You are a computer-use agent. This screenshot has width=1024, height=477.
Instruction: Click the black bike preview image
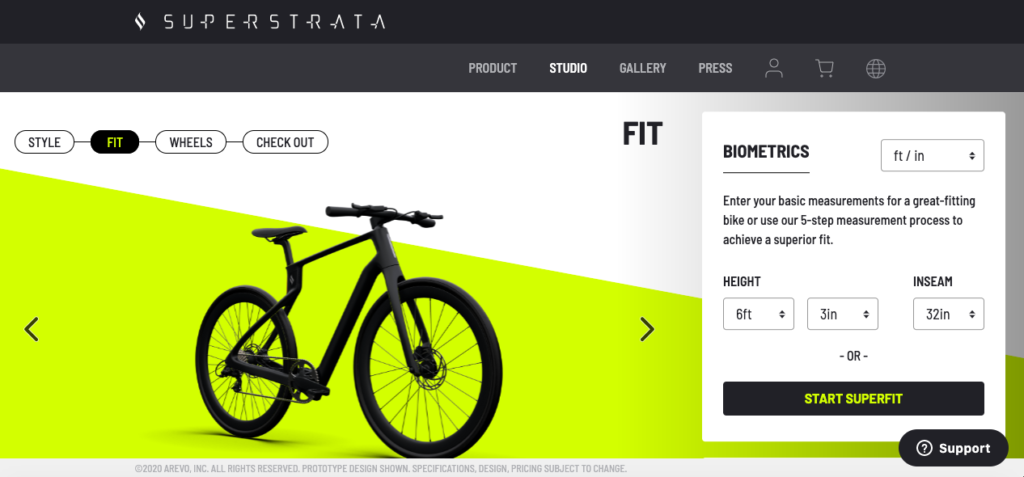click(x=349, y=330)
